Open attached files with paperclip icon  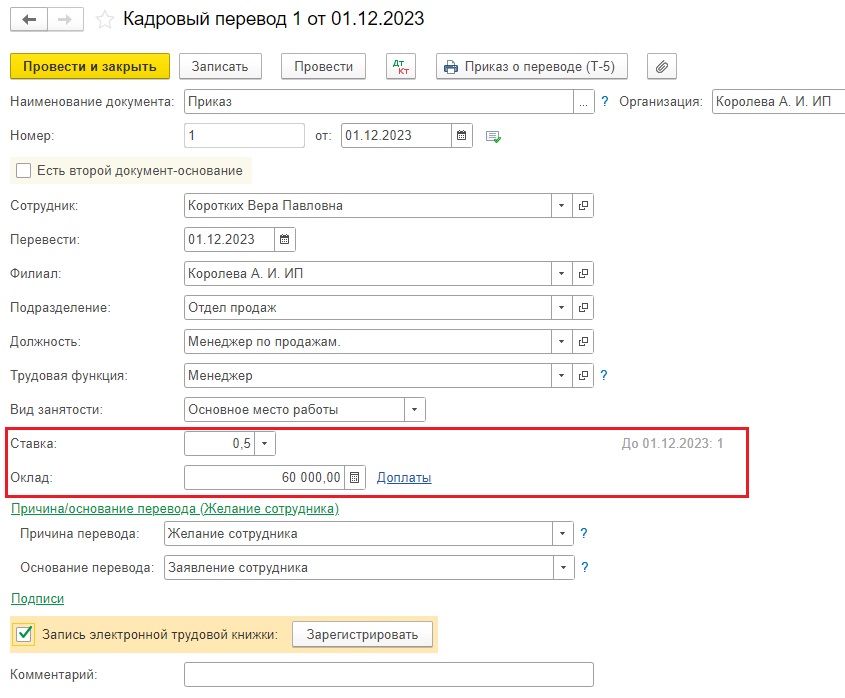click(662, 66)
